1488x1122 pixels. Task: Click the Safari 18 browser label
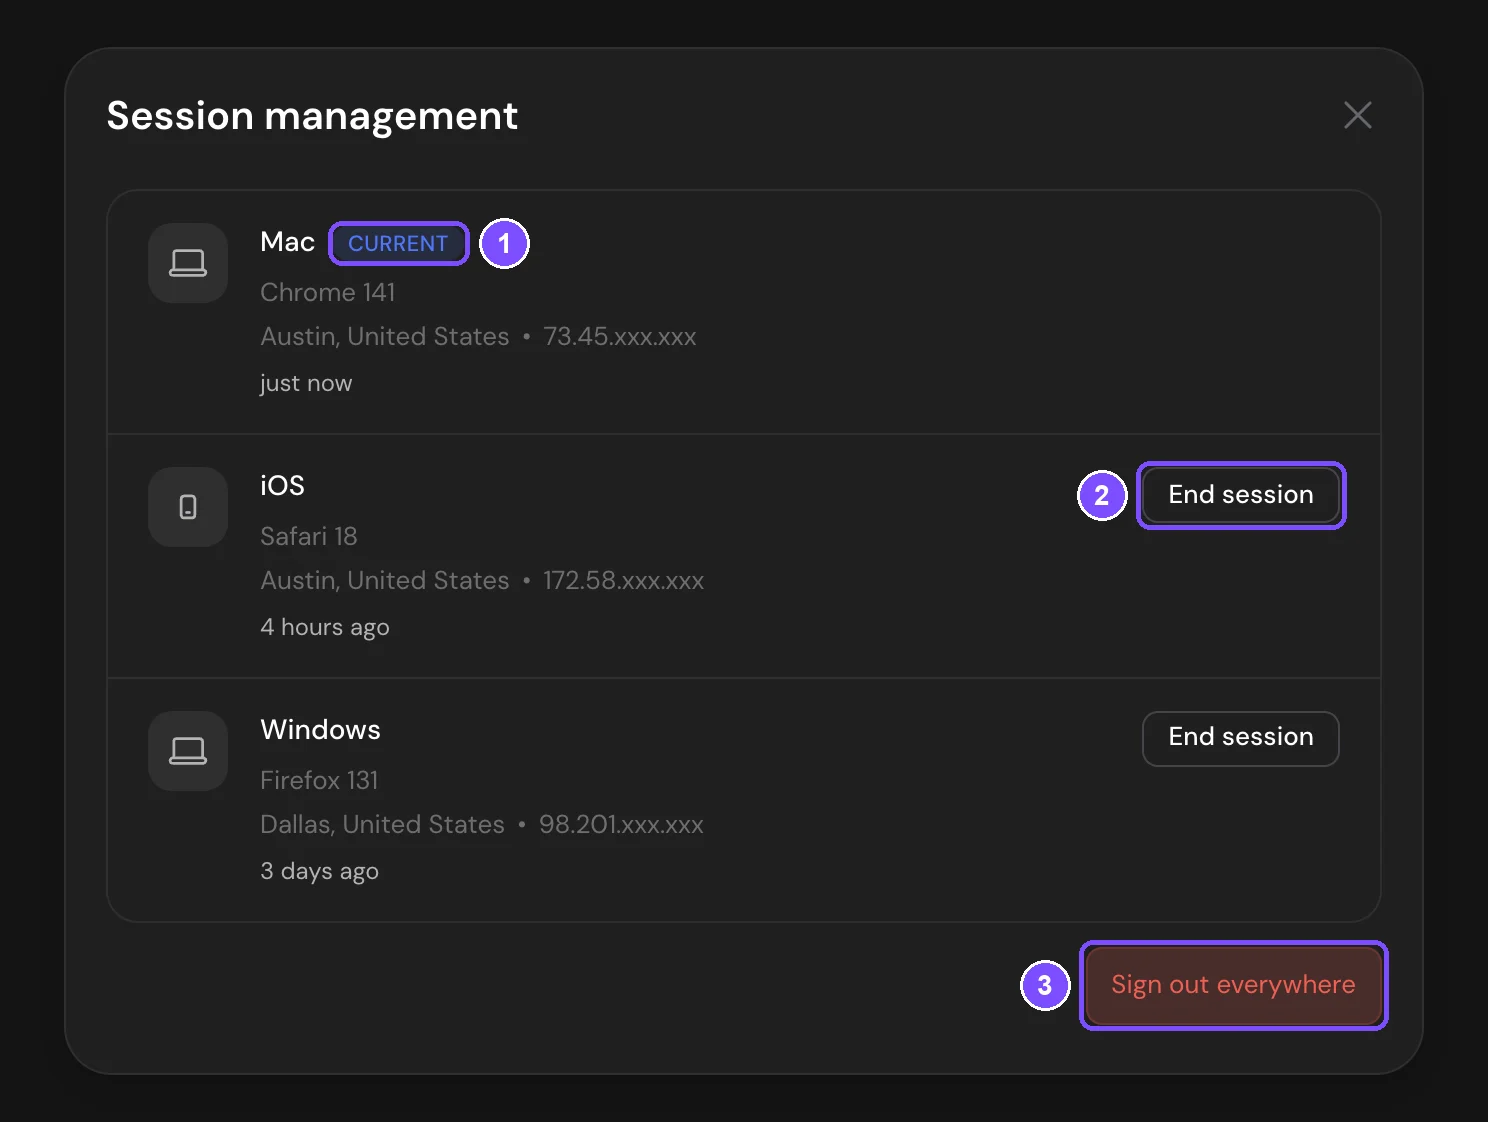click(x=308, y=536)
